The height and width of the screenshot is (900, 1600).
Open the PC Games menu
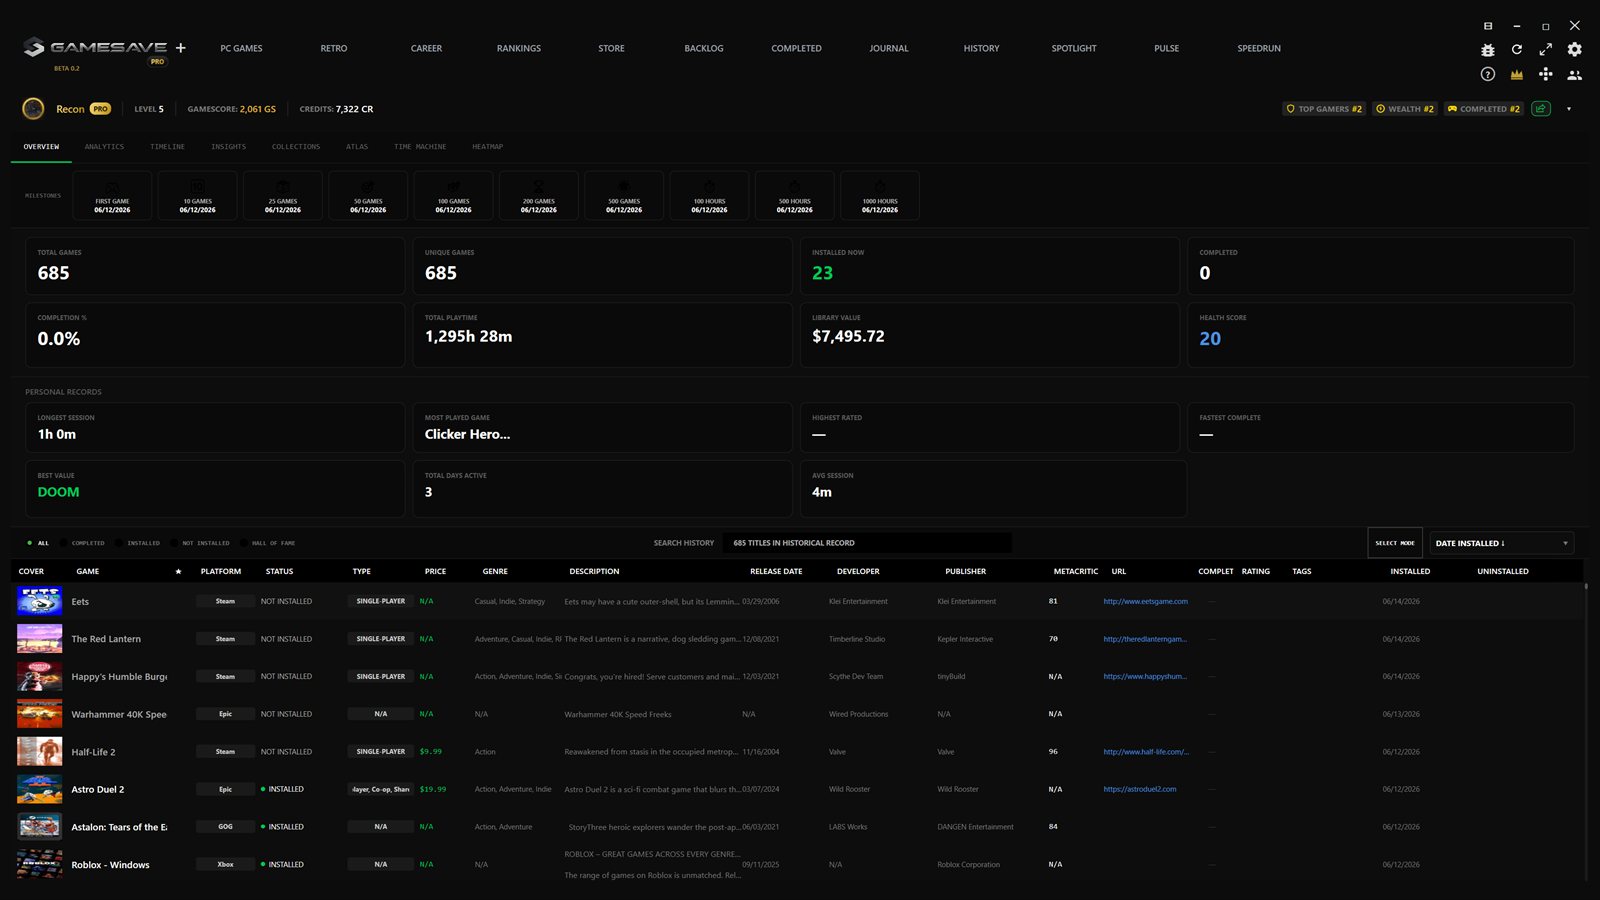click(241, 48)
